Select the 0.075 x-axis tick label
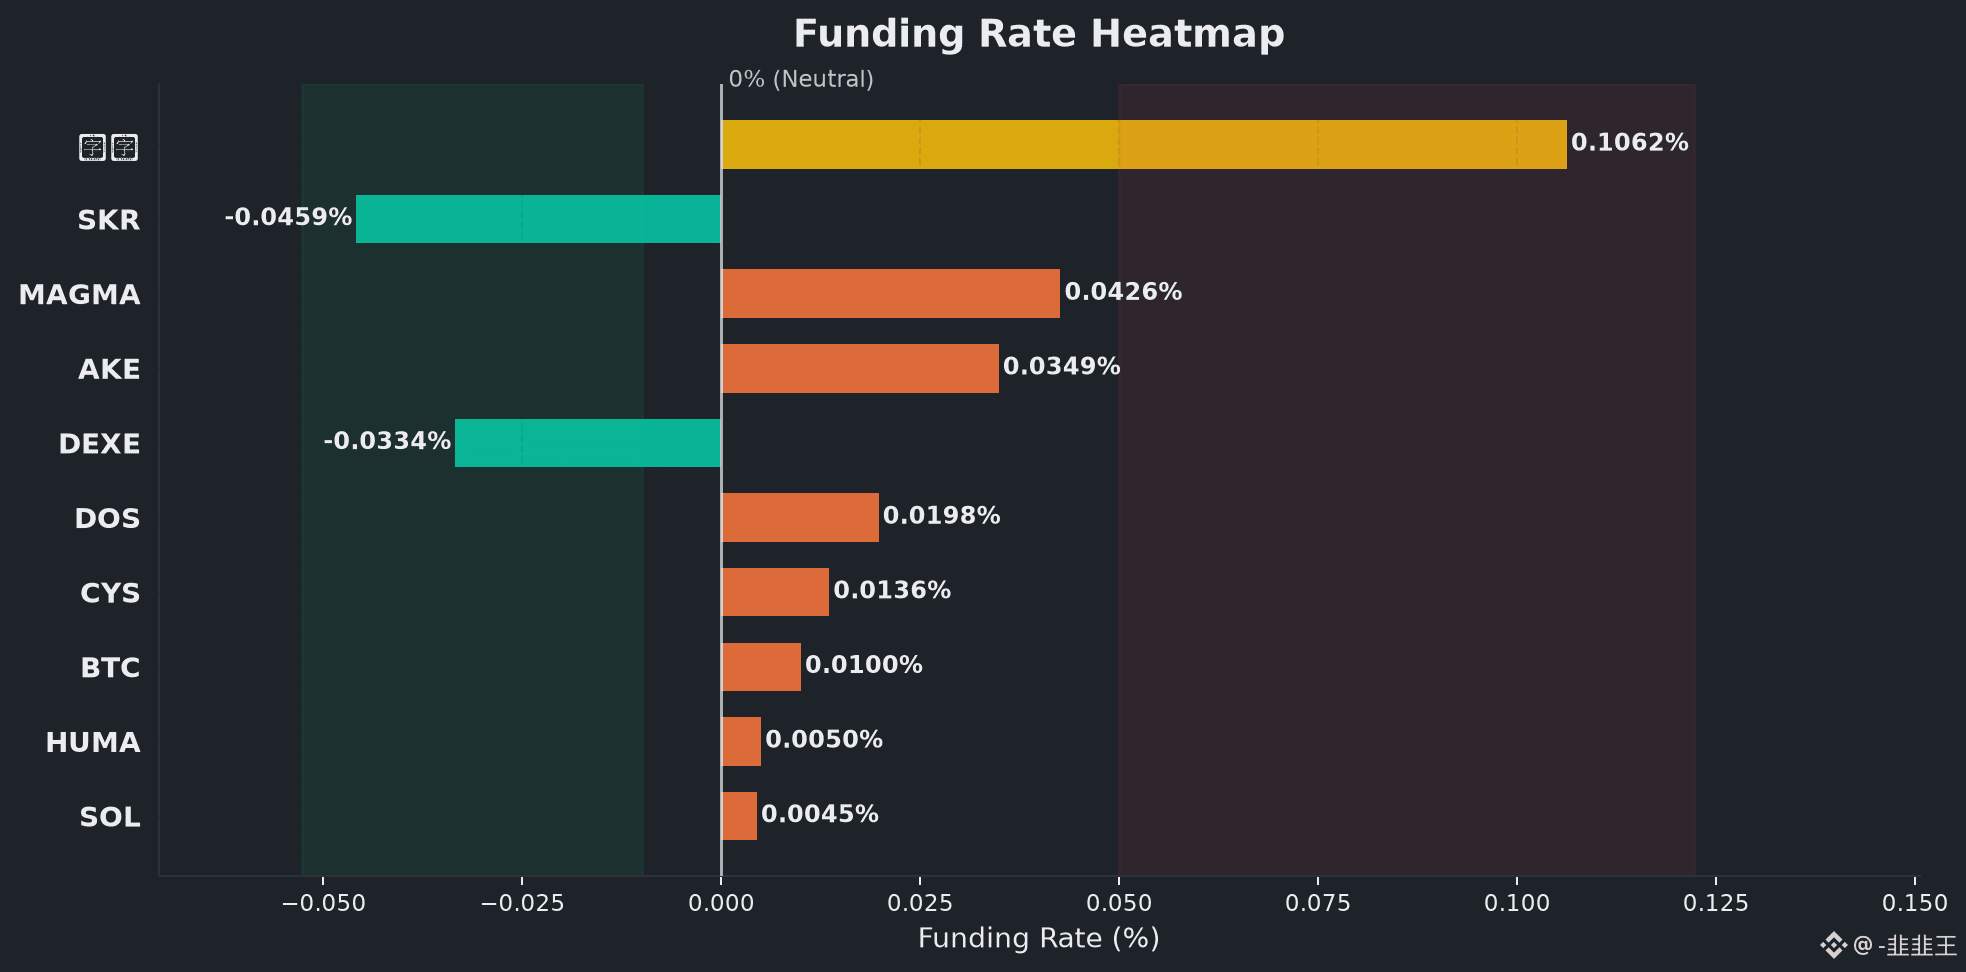This screenshot has width=1966, height=972. pos(1318,904)
